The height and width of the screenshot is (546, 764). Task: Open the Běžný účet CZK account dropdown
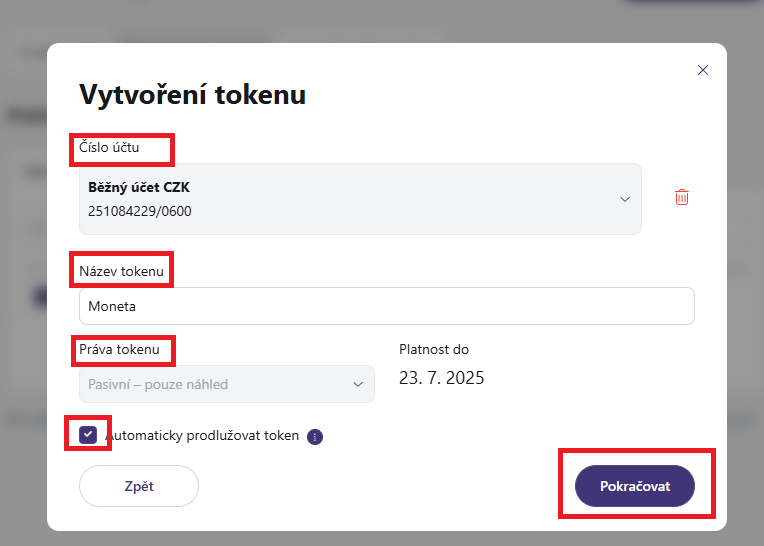point(360,199)
